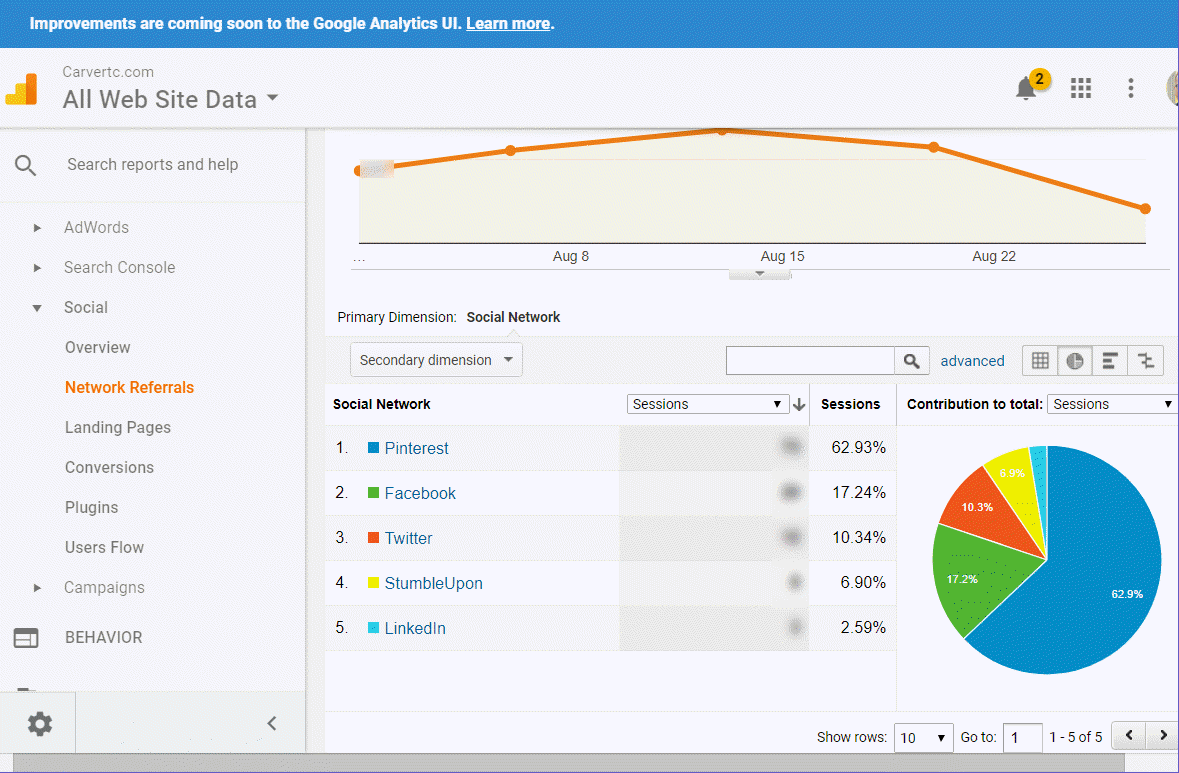
Task: Click the Google Analytics logo
Action: point(21,89)
